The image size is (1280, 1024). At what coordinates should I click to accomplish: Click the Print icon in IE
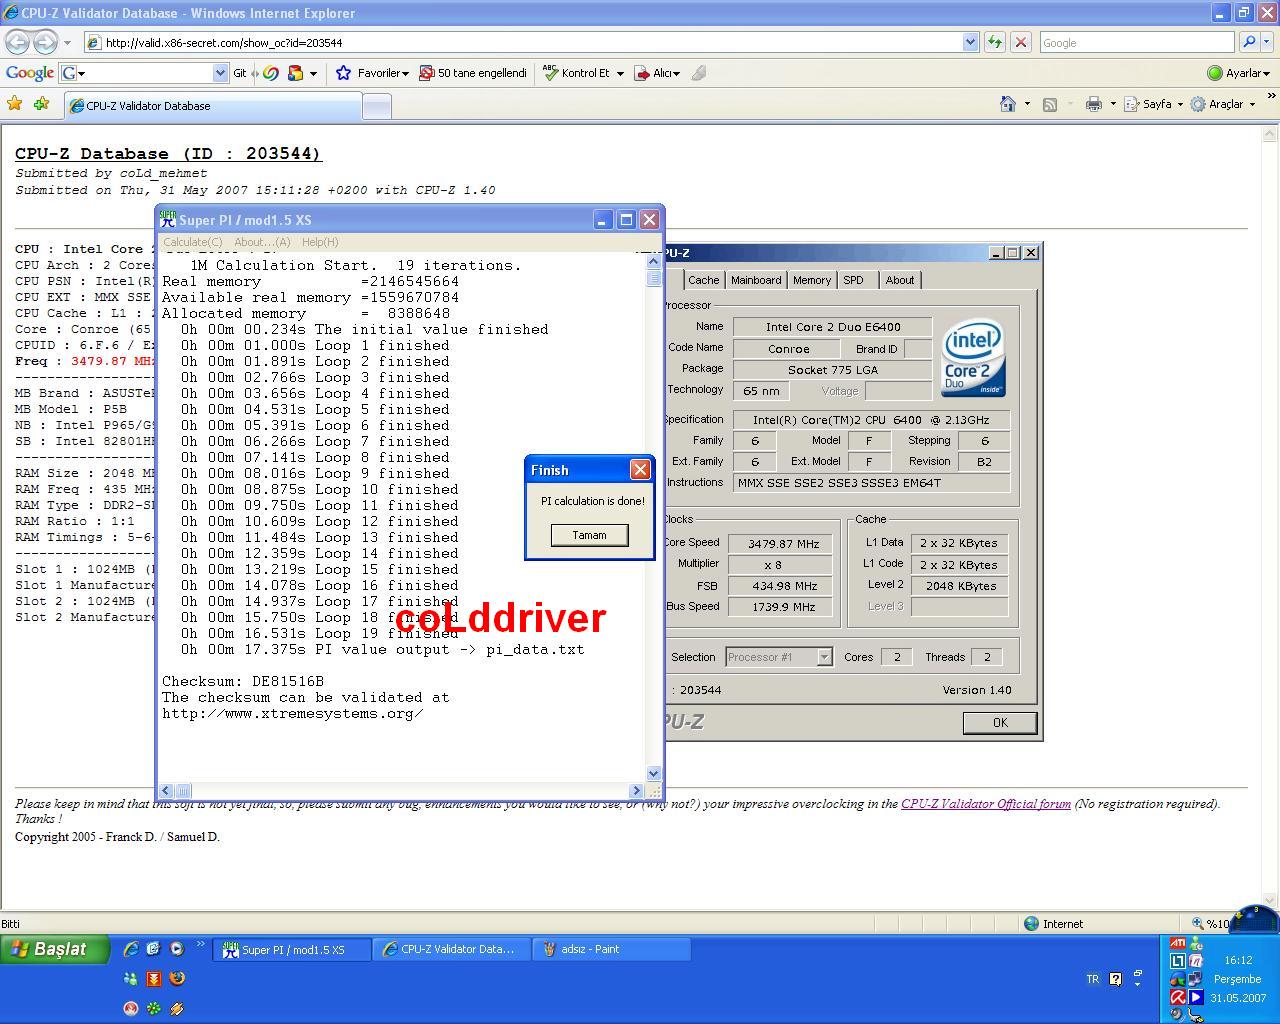pyautogui.click(x=1094, y=104)
